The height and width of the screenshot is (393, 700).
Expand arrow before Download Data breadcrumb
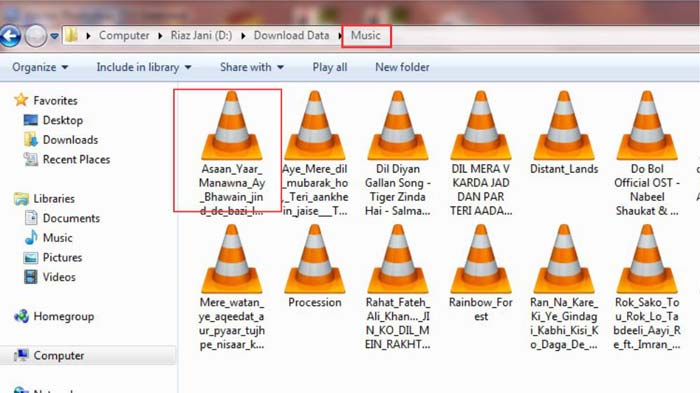pos(243,36)
